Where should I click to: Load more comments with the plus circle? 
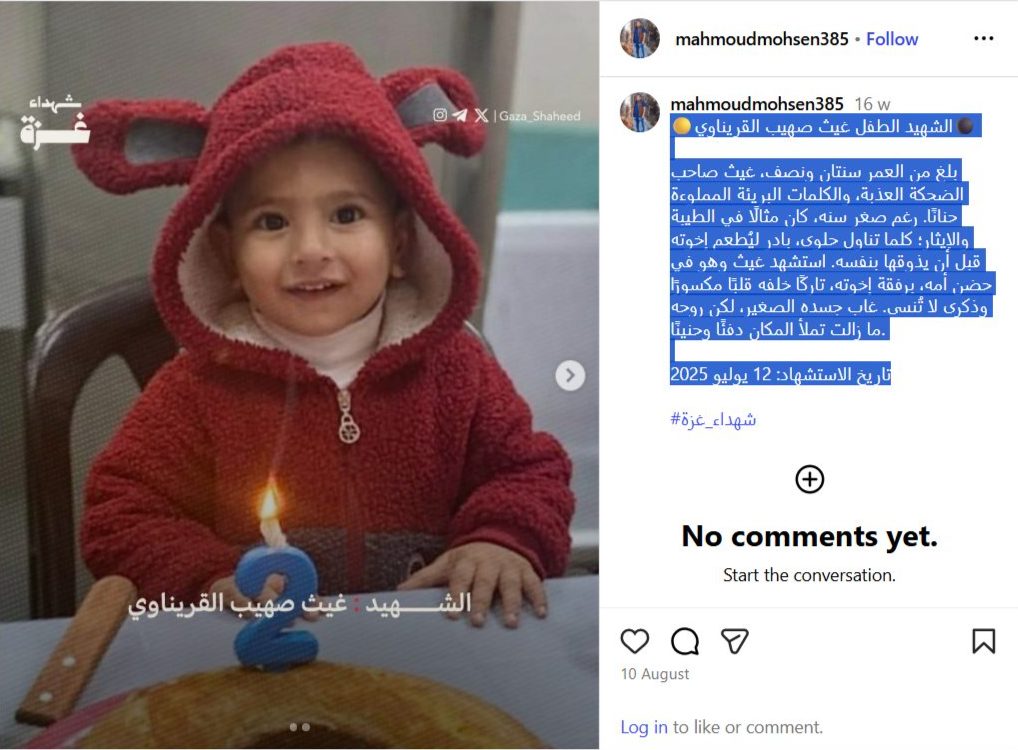click(809, 479)
